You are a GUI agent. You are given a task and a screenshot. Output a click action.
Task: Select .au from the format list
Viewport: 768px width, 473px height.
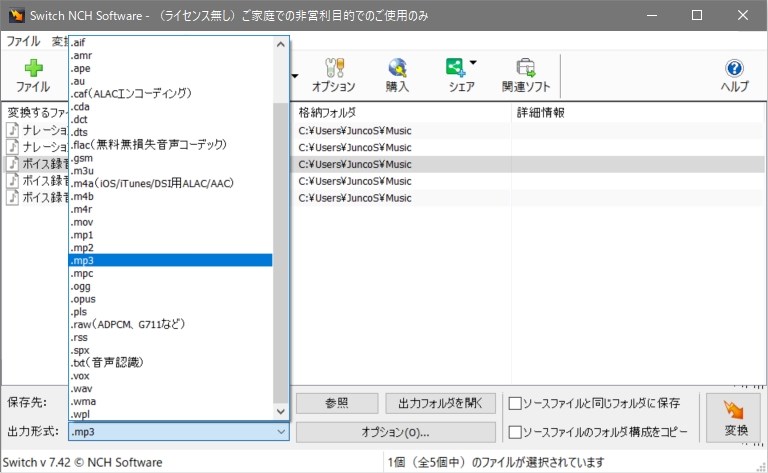coord(171,81)
